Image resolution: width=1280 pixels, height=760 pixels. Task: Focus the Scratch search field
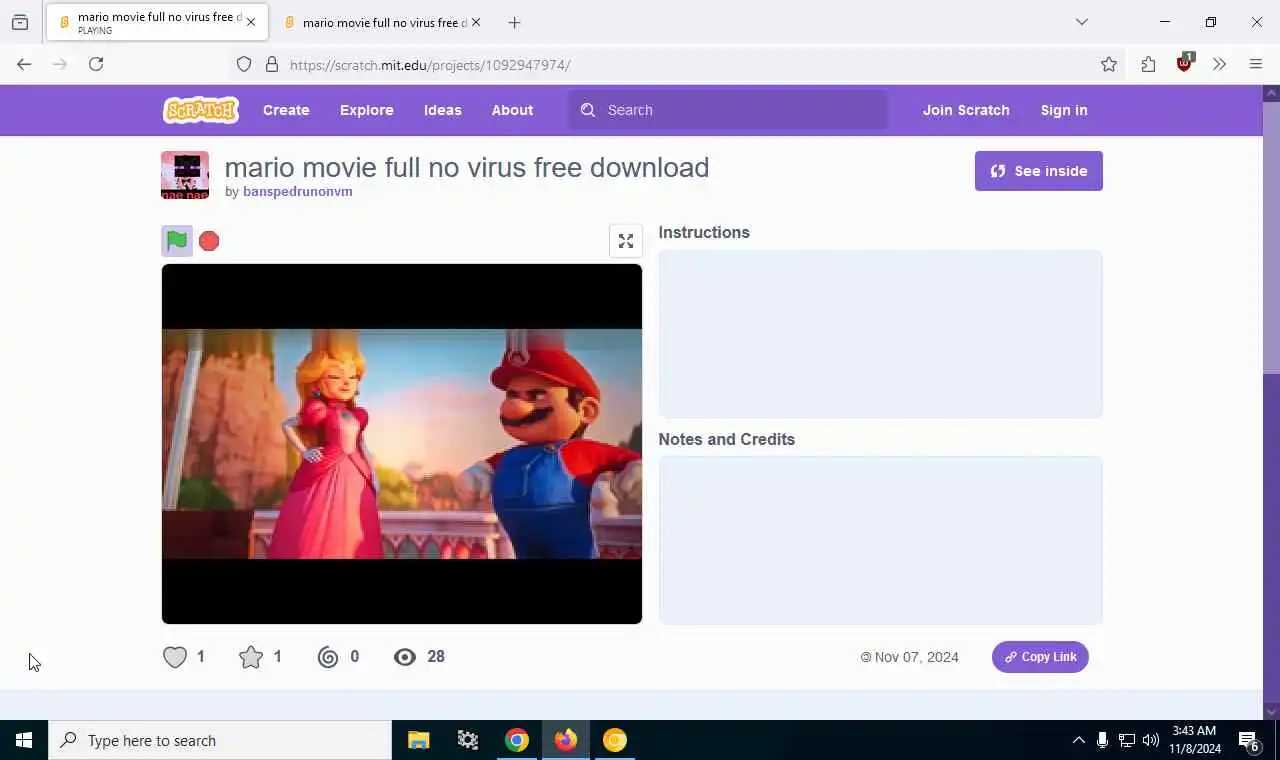(728, 110)
